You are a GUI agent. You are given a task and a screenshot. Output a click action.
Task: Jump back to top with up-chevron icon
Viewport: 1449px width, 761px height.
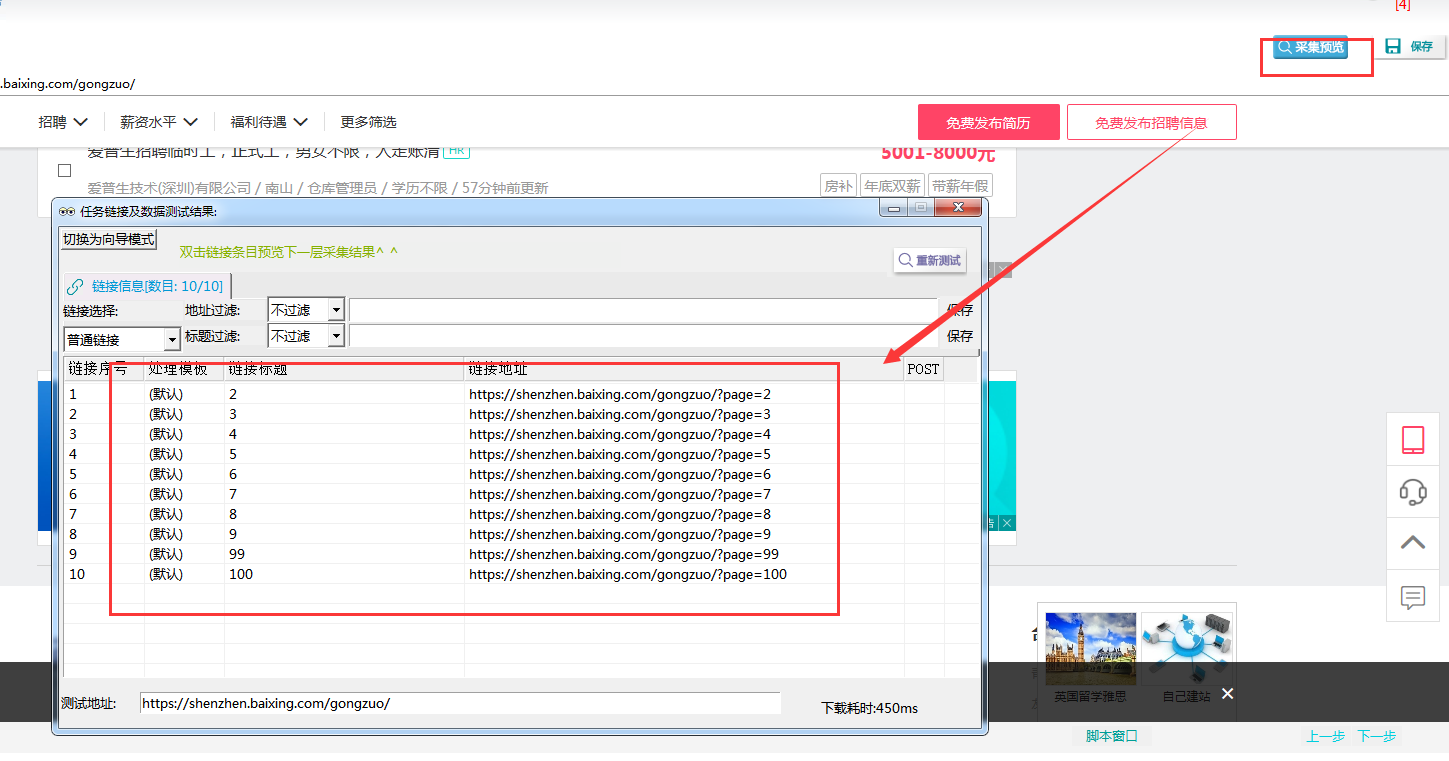[1412, 543]
